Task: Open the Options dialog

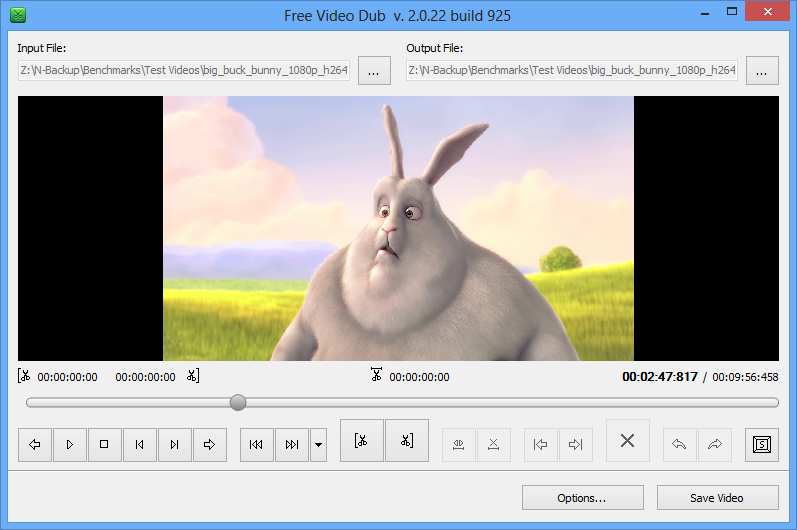Action: tap(583, 497)
